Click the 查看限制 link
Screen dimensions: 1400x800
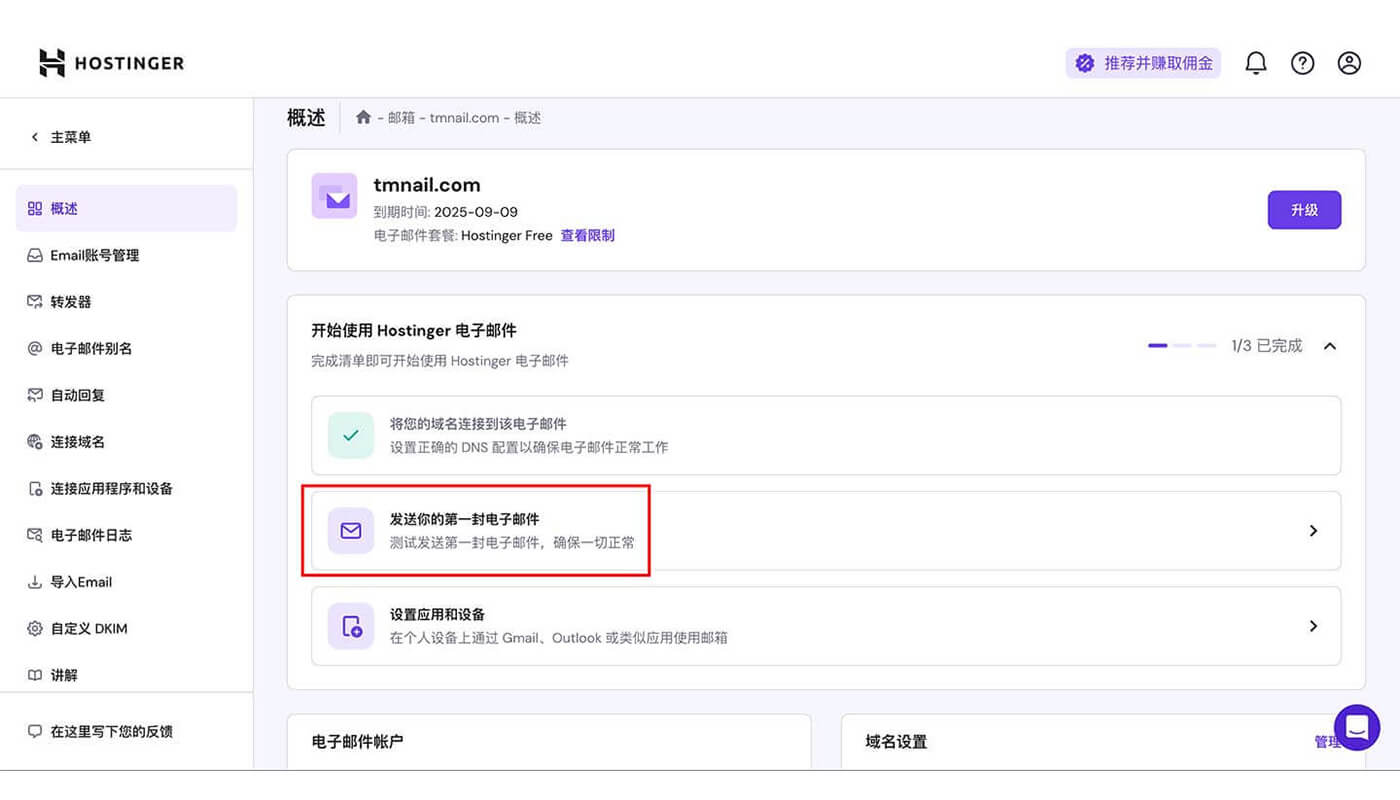click(587, 236)
